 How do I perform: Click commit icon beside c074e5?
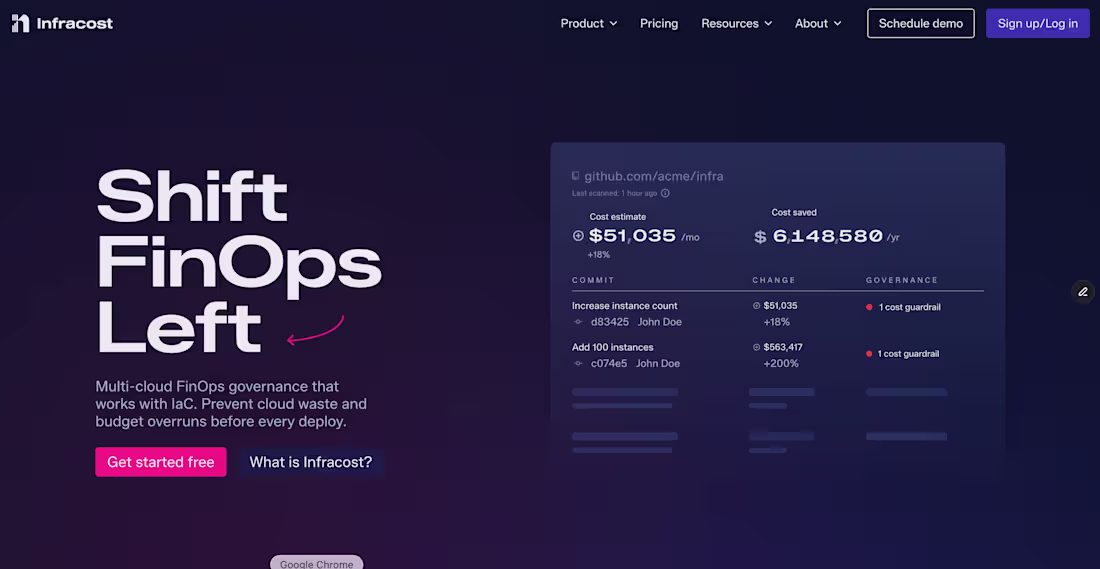[x=578, y=363]
